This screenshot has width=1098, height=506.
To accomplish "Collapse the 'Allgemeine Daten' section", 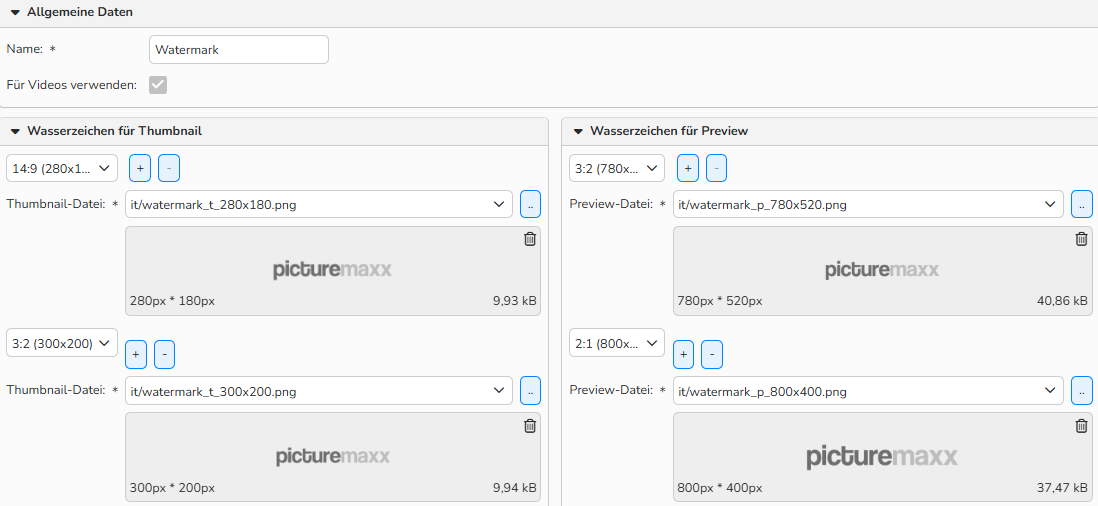I will point(15,13).
